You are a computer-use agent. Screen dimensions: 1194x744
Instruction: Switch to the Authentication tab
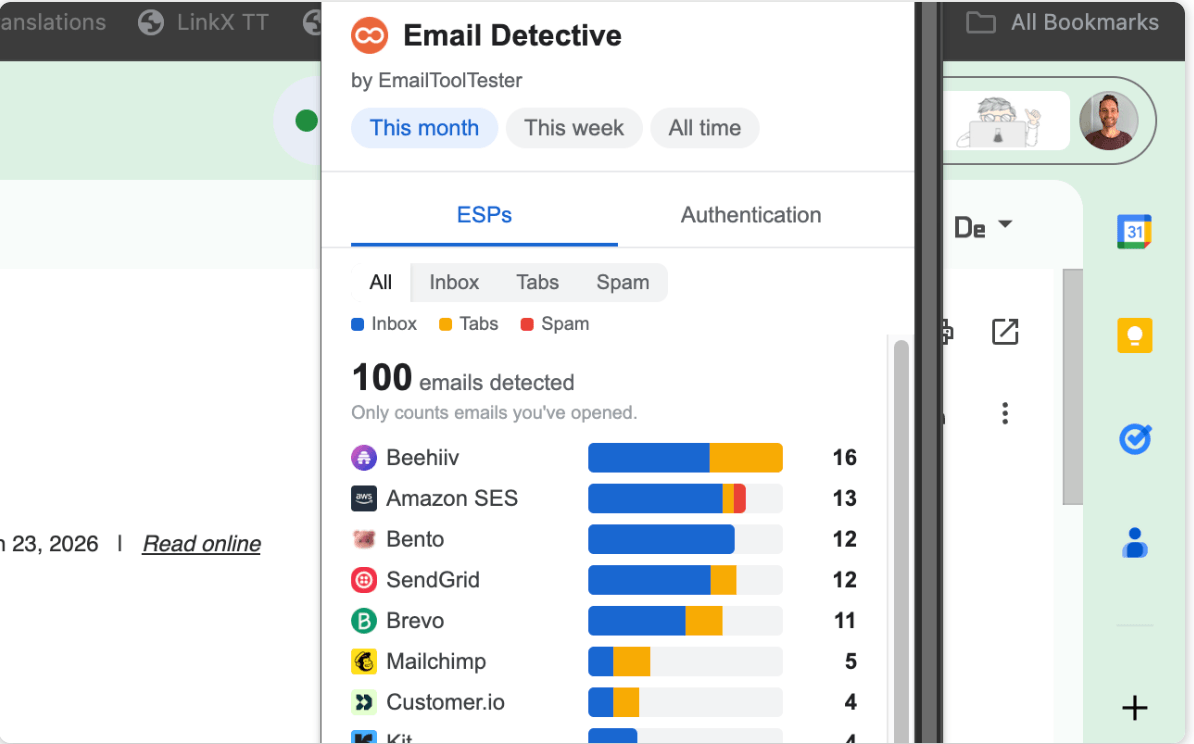[x=751, y=216]
